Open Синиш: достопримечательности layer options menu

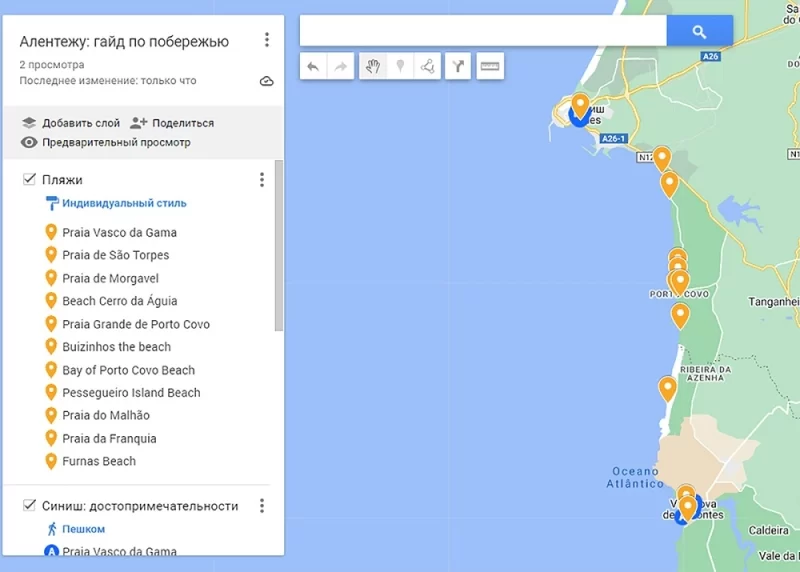click(262, 506)
